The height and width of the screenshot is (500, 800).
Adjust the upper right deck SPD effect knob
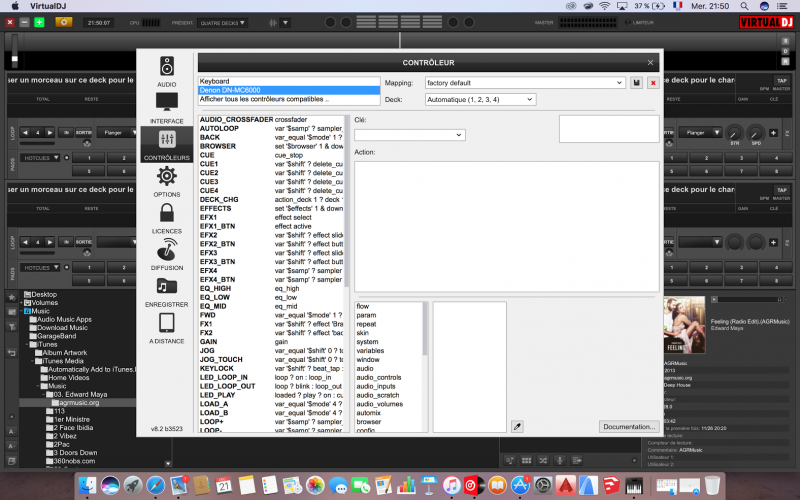click(756, 133)
